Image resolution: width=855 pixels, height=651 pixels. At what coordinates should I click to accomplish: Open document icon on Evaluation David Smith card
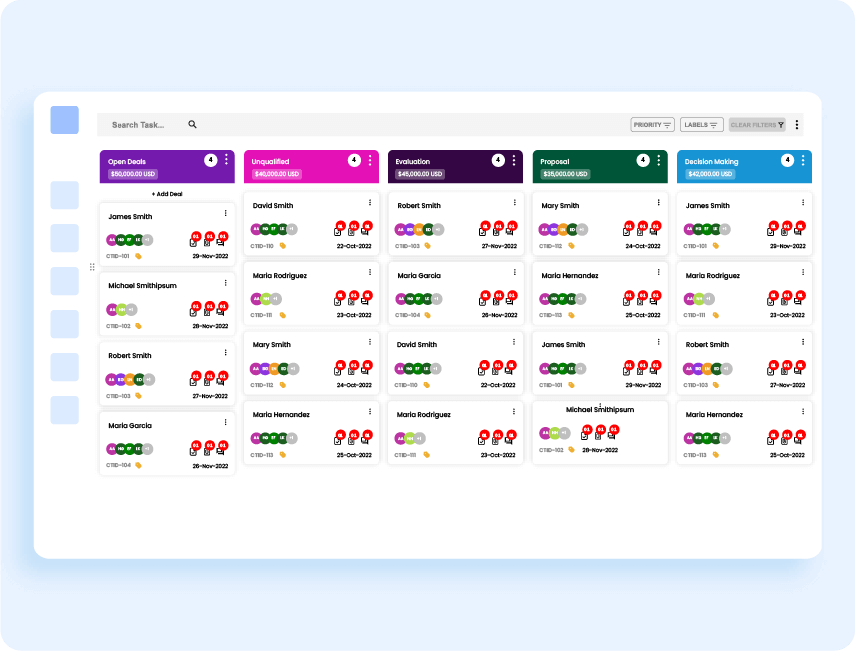(x=495, y=371)
